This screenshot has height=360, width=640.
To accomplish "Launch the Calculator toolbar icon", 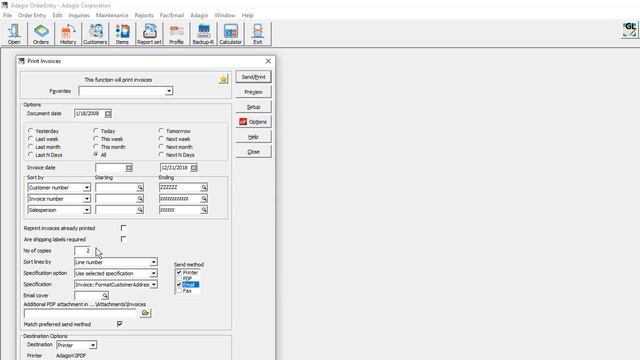I will tap(230, 34).
